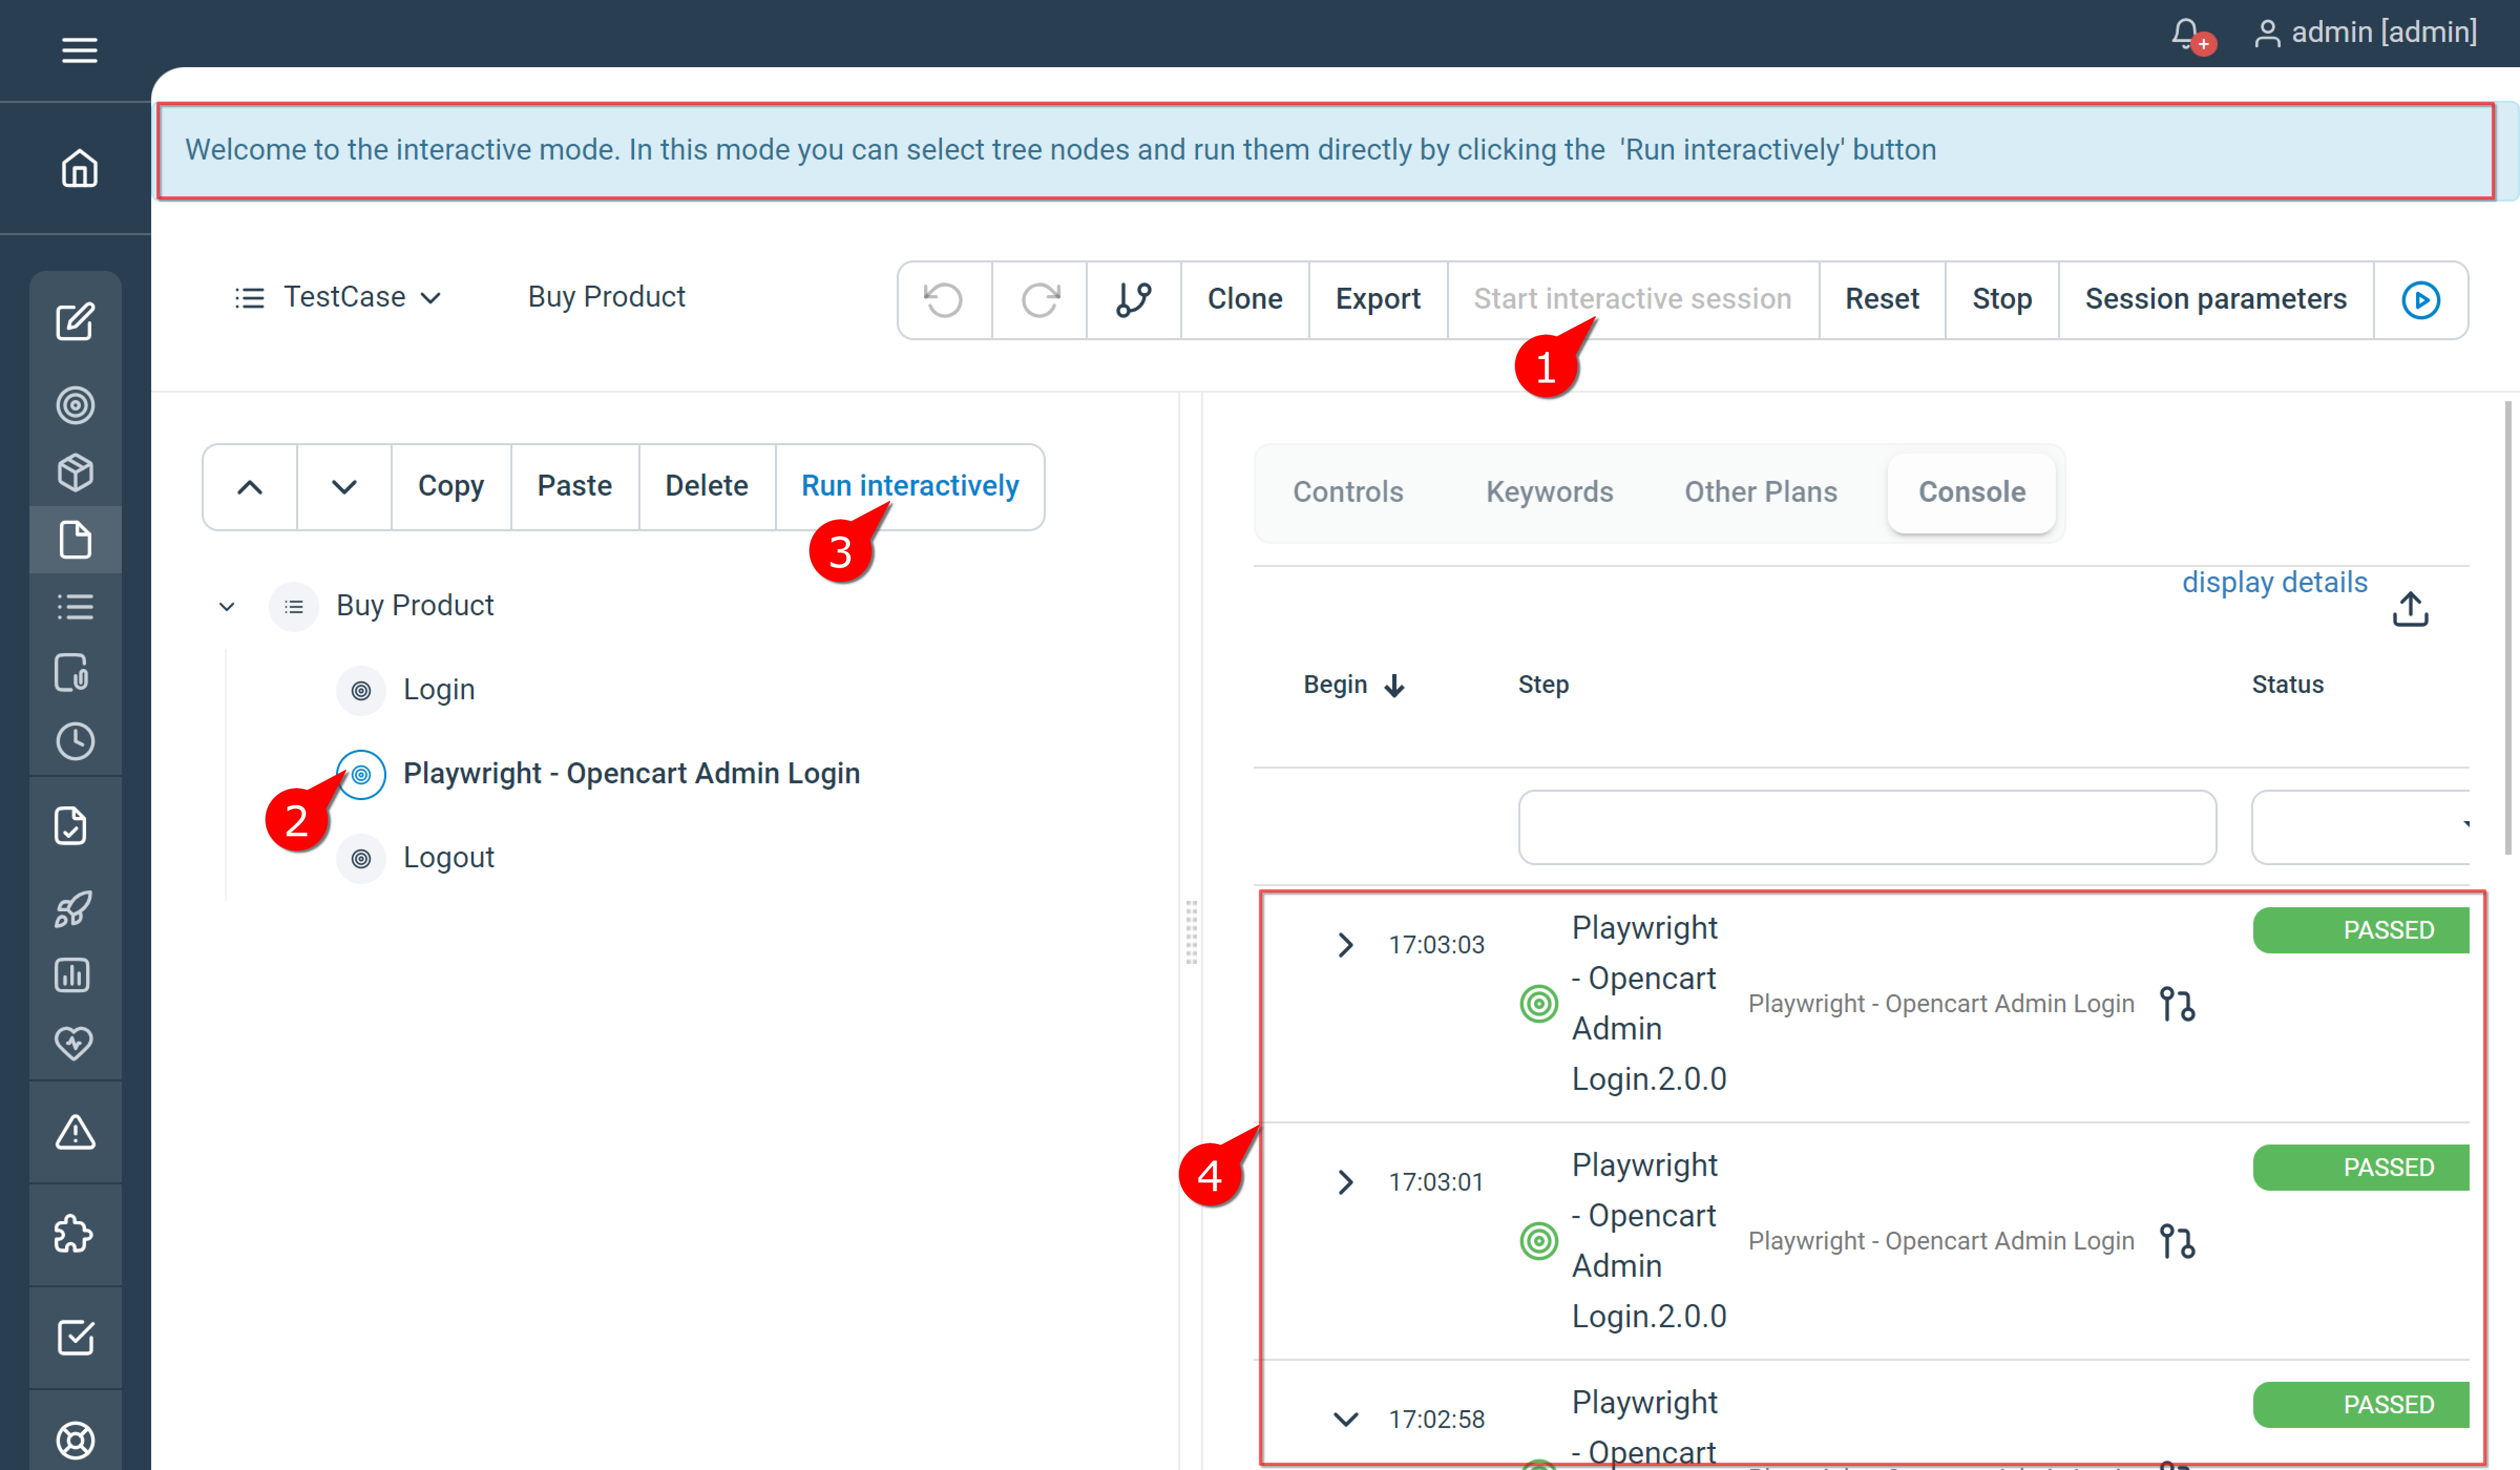The width and height of the screenshot is (2520, 1470).
Task: Open the puzzle-piece extensions icon in sidebar
Action: 75,1235
